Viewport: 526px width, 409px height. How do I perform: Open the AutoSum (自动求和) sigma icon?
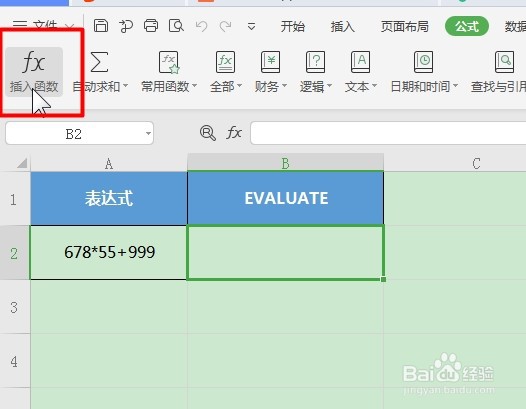click(x=99, y=62)
